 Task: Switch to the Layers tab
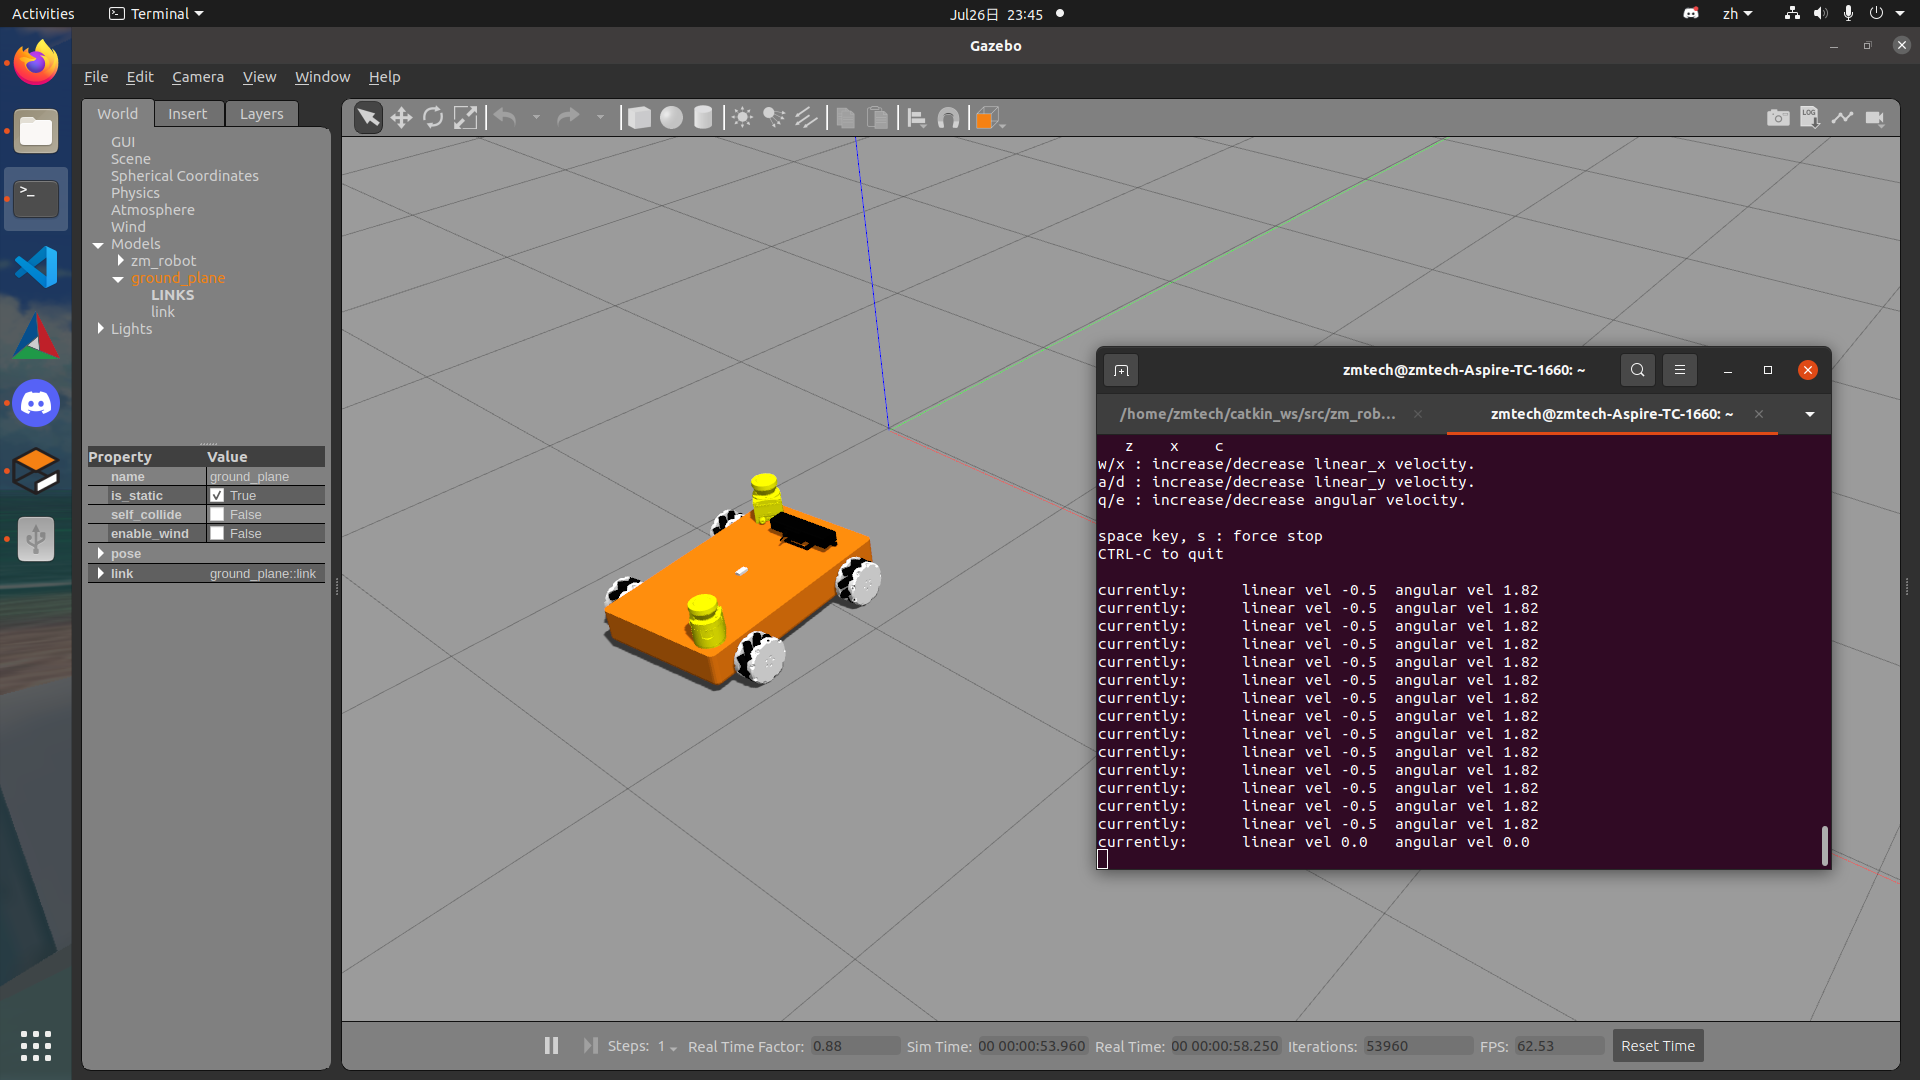point(261,114)
